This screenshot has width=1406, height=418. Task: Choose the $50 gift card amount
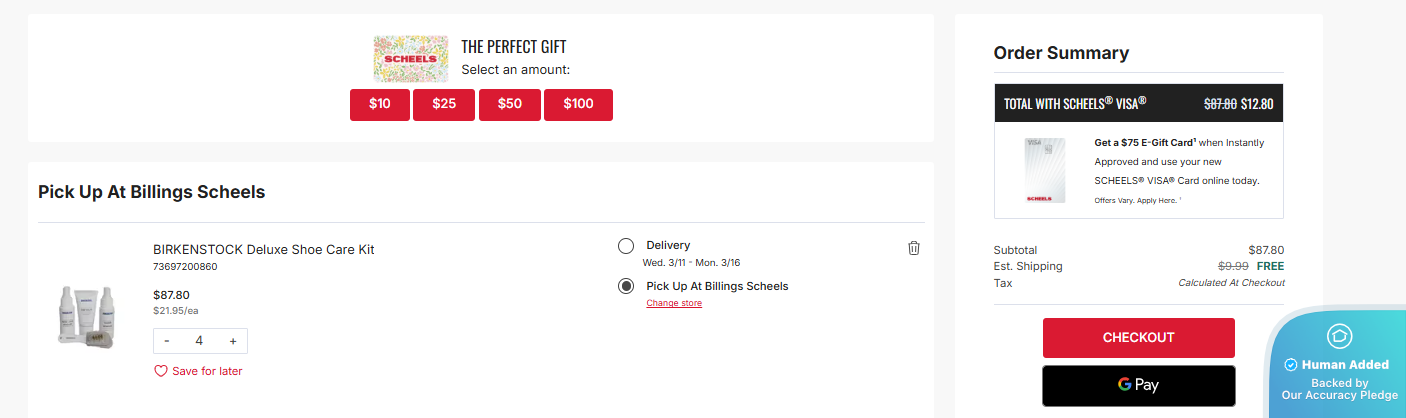[509, 104]
